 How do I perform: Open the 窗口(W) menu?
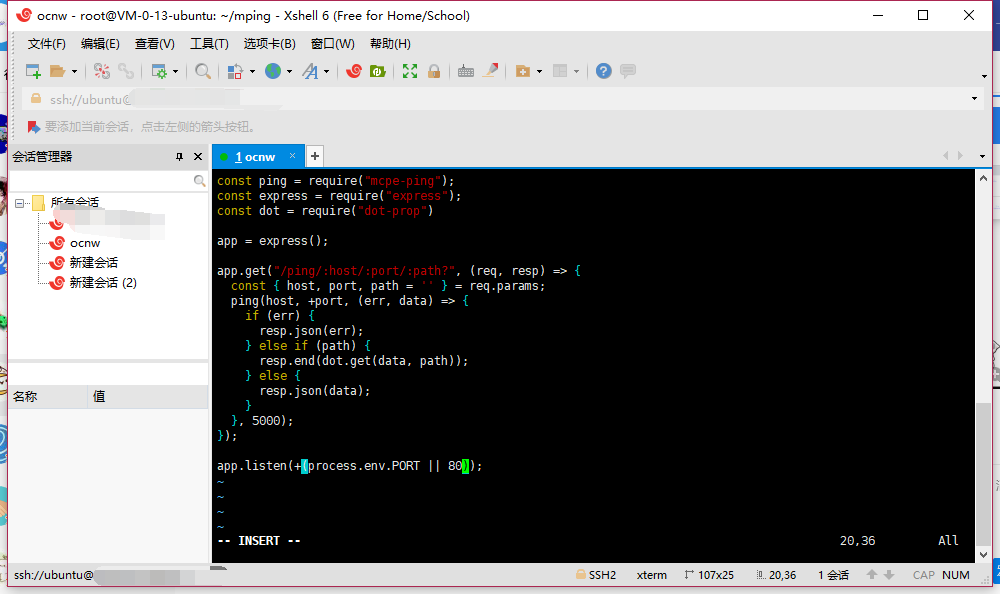pyautogui.click(x=332, y=44)
